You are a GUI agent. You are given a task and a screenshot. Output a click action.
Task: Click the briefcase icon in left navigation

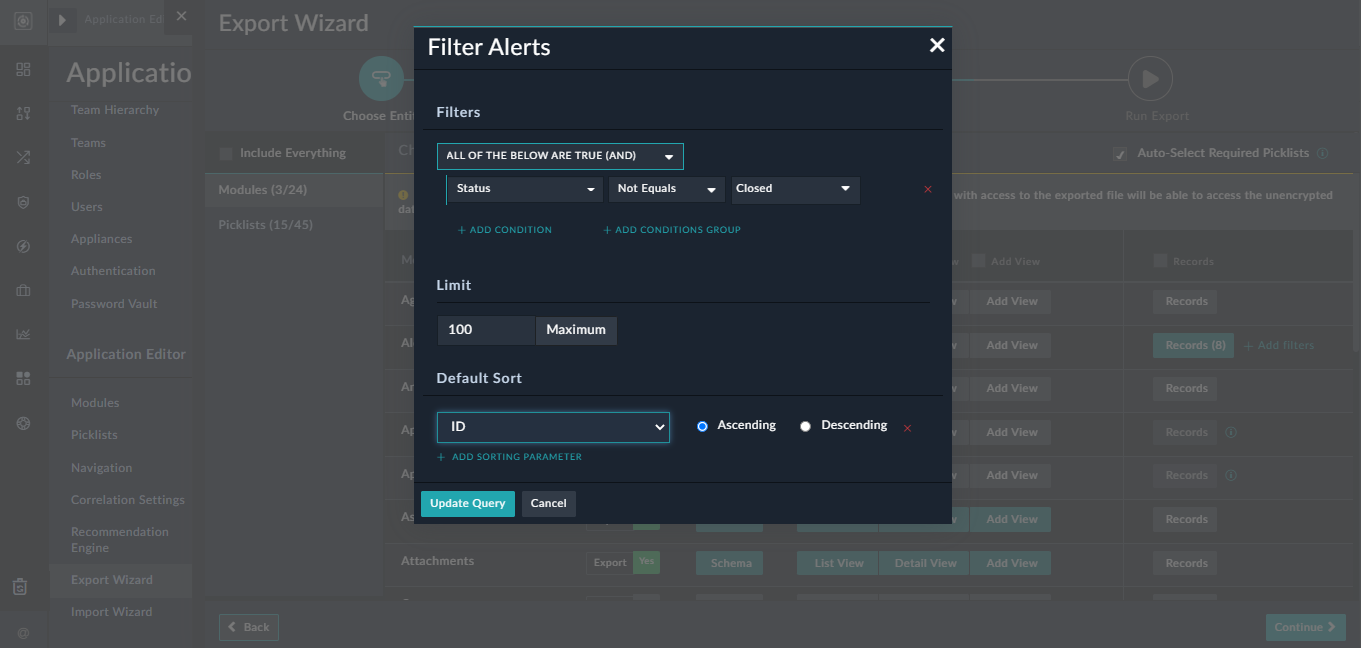pos(23,290)
